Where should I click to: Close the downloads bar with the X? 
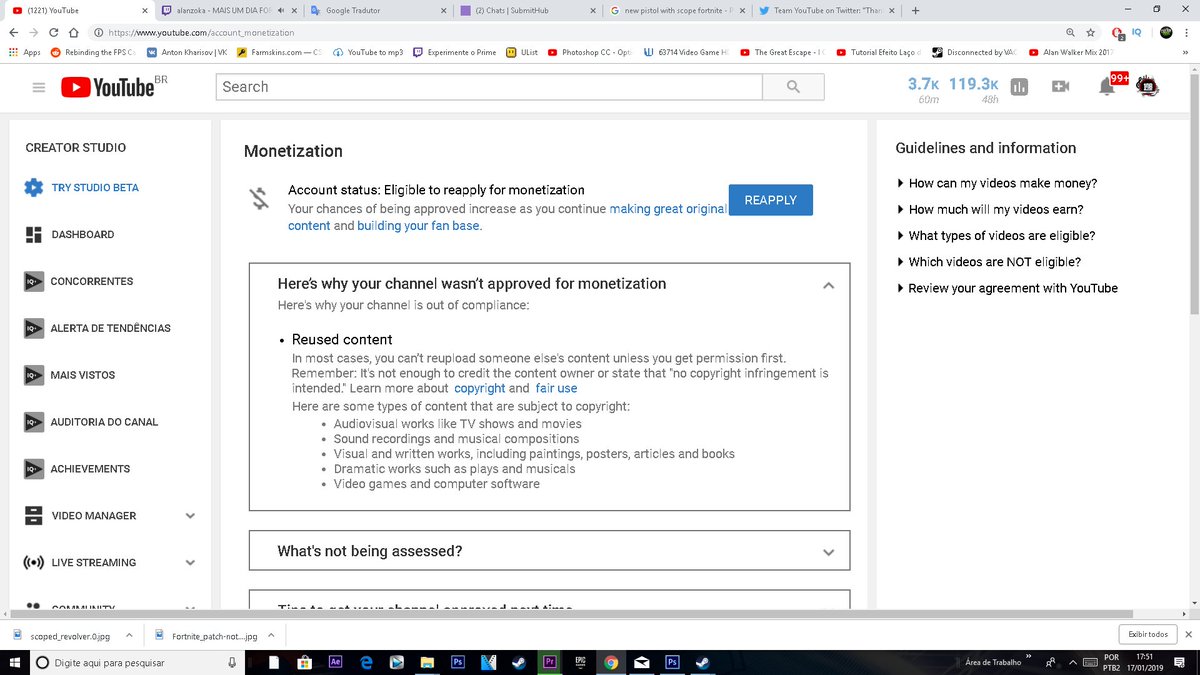[x=1188, y=635]
